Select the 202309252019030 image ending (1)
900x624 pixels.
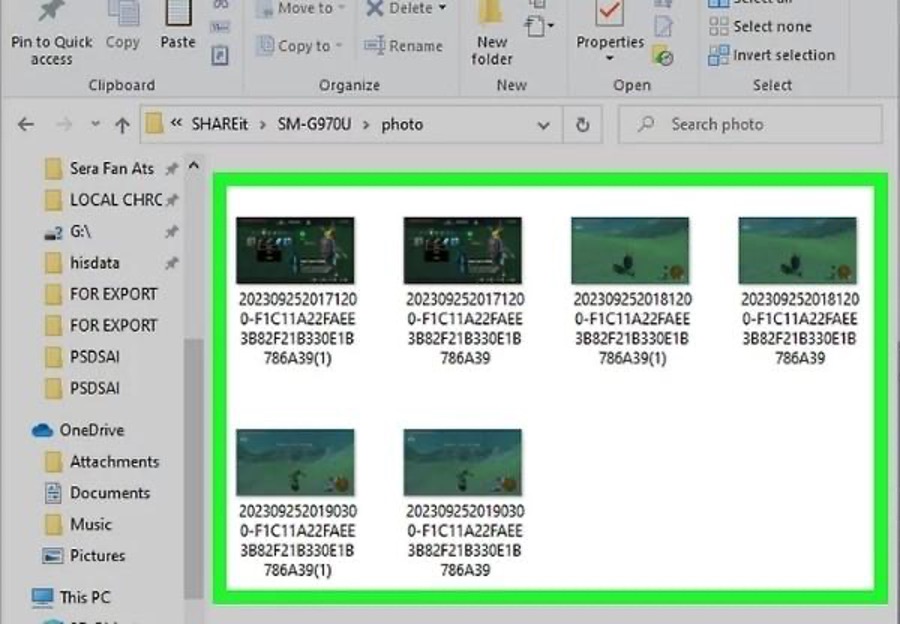(x=297, y=503)
